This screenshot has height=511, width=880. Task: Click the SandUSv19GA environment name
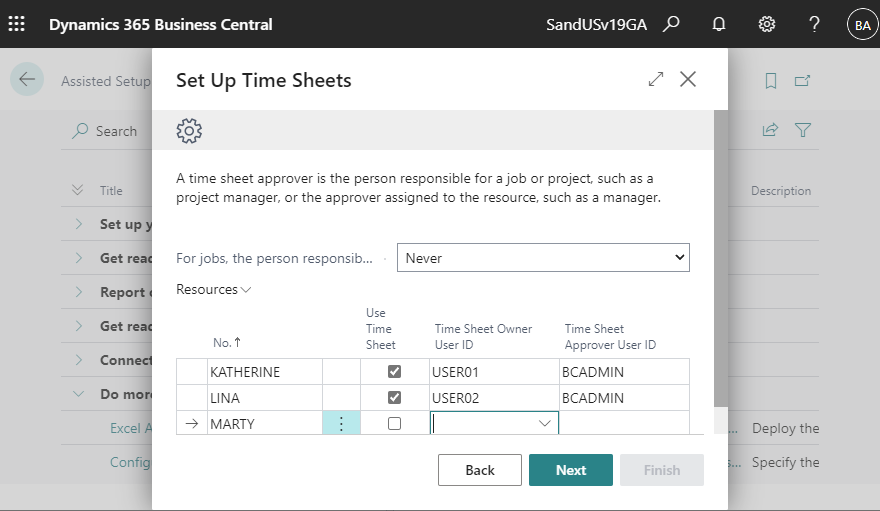596,25
